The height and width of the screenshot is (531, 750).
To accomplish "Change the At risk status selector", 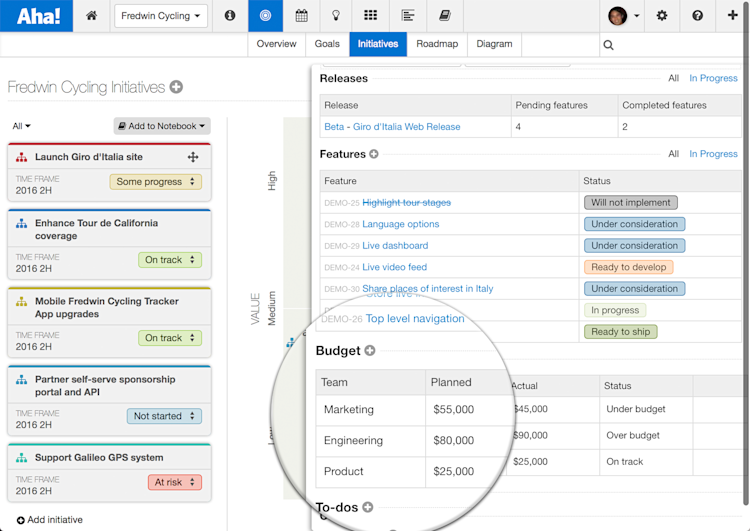I will [x=175, y=482].
